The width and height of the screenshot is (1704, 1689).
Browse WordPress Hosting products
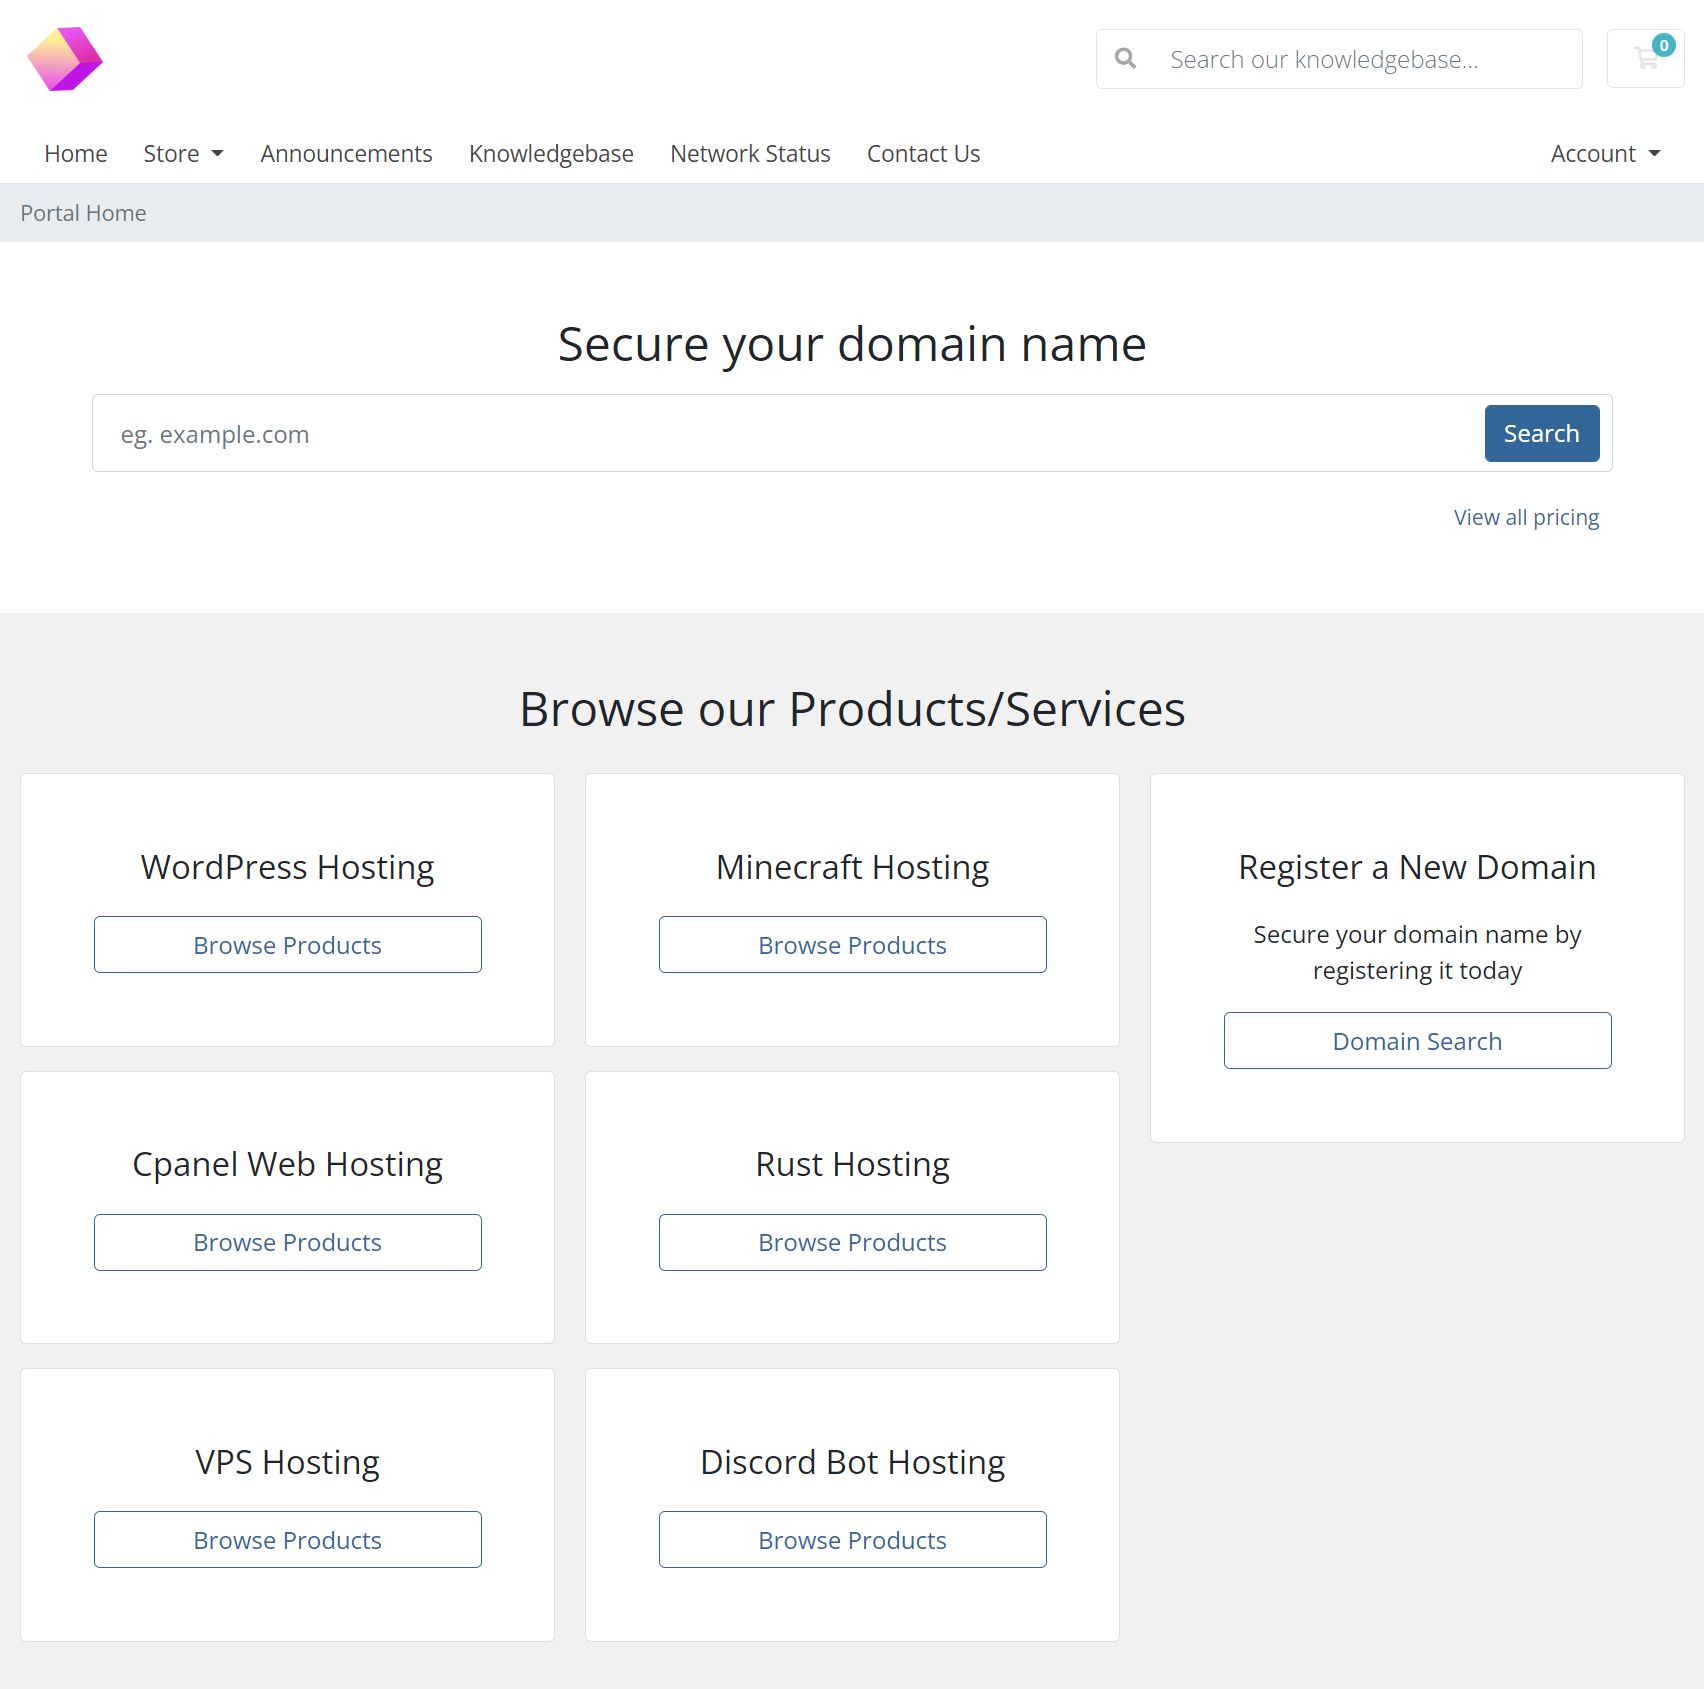point(287,944)
